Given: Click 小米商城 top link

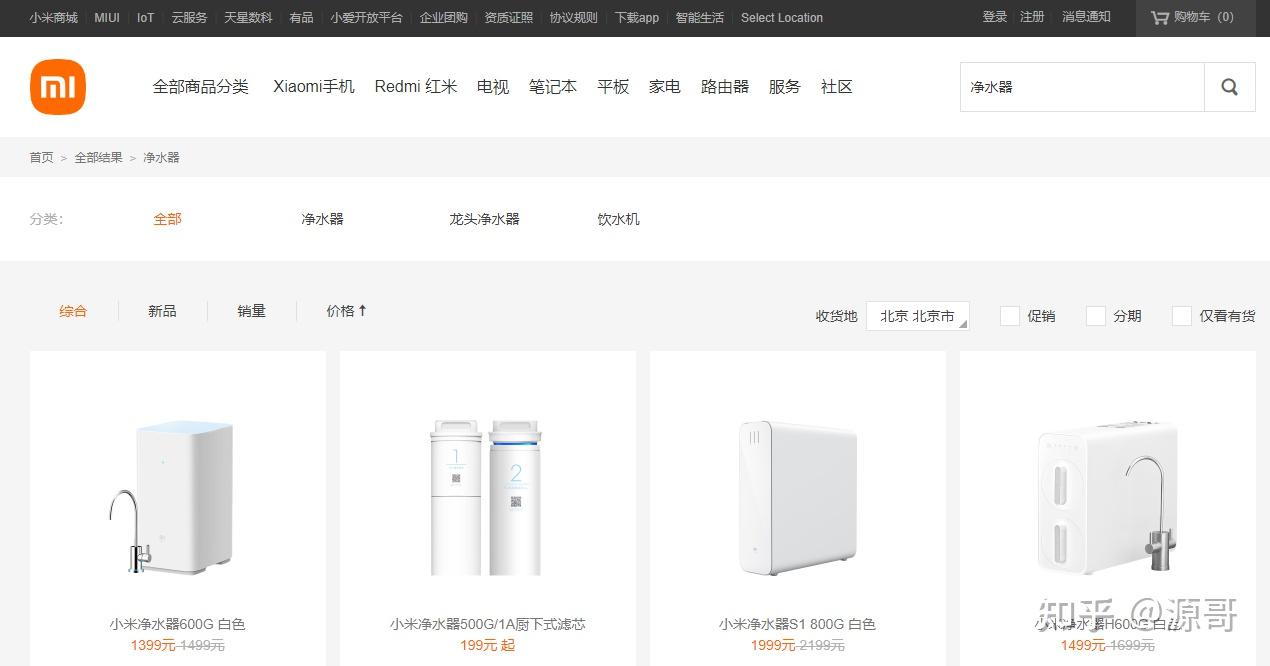Looking at the screenshot, I should (53, 17).
